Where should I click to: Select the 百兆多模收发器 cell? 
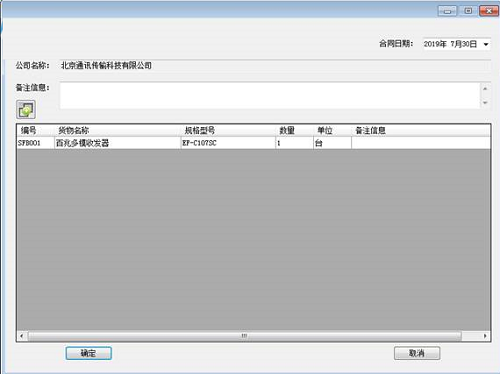pyautogui.click(x=117, y=143)
